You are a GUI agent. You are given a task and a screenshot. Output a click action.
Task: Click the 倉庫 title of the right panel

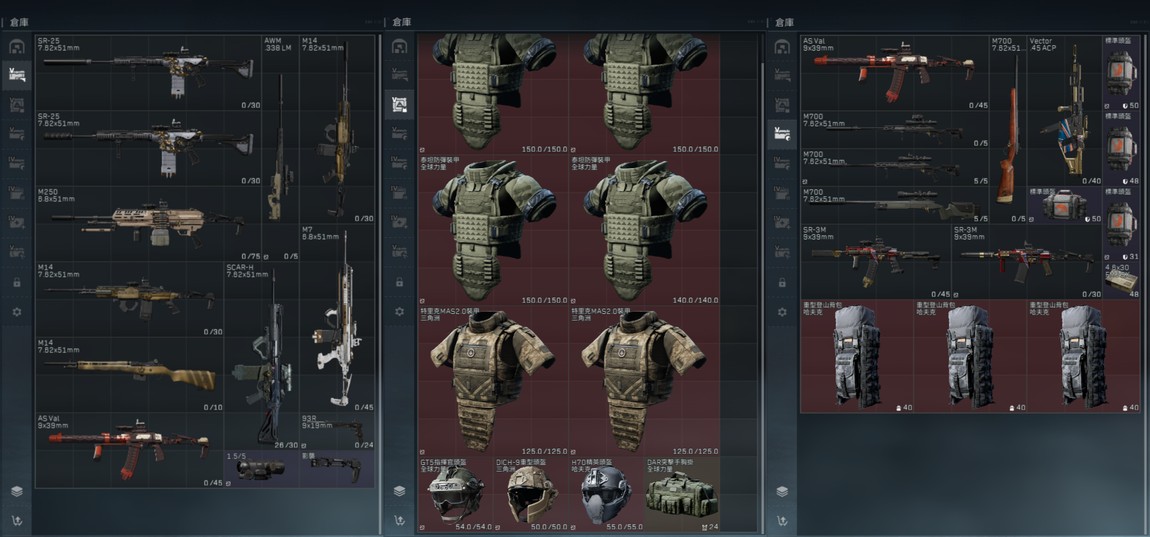[785, 23]
